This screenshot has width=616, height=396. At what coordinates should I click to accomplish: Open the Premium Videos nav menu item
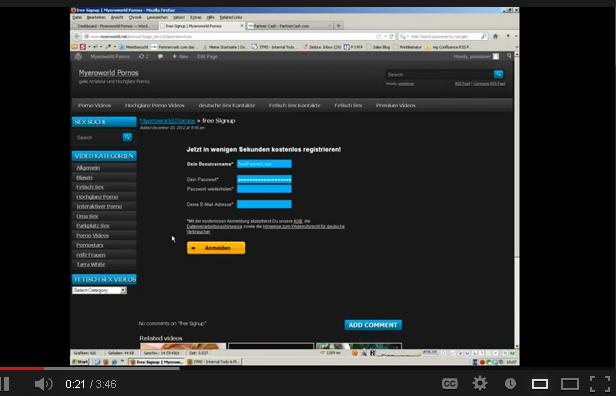pos(396,105)
